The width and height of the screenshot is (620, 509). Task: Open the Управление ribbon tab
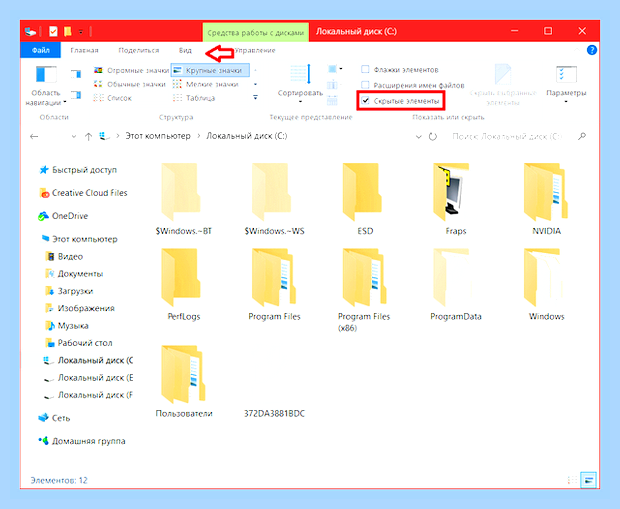(x=255, y=50)
